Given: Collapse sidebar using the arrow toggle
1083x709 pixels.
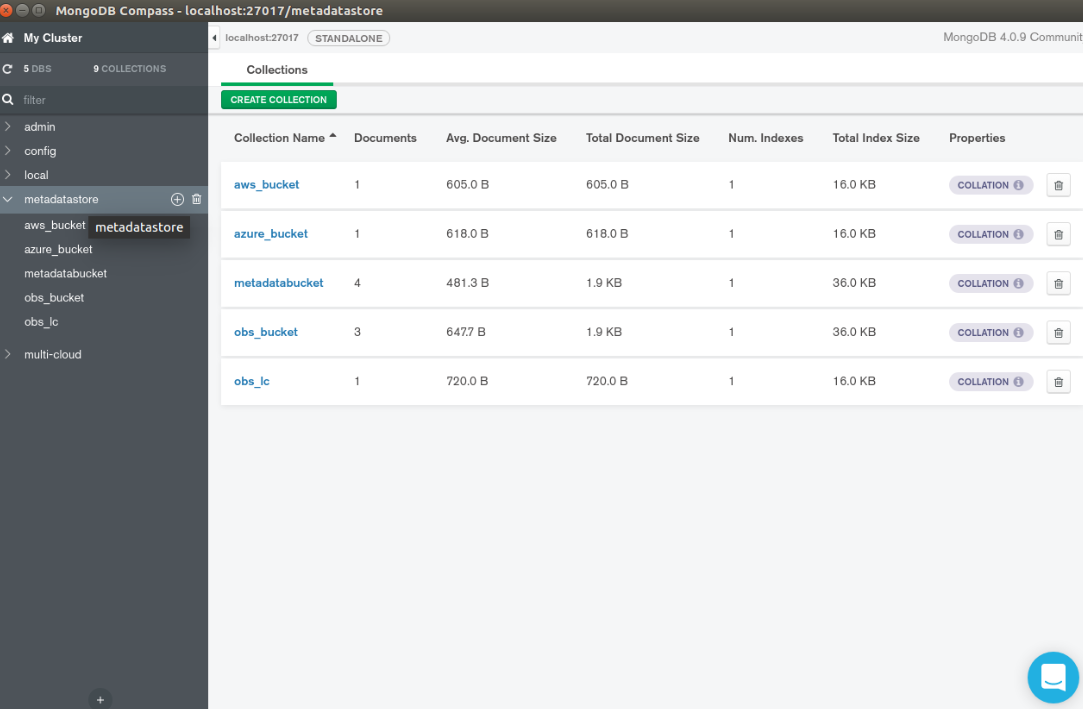Looking at the screenshot, I should click(214, 38).
